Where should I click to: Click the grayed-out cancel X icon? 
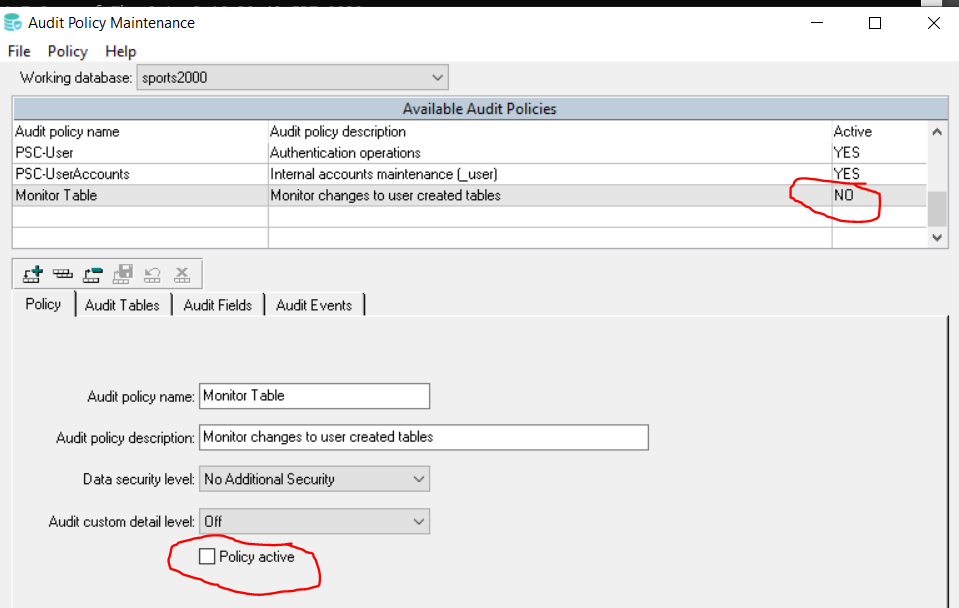[182, 274]
